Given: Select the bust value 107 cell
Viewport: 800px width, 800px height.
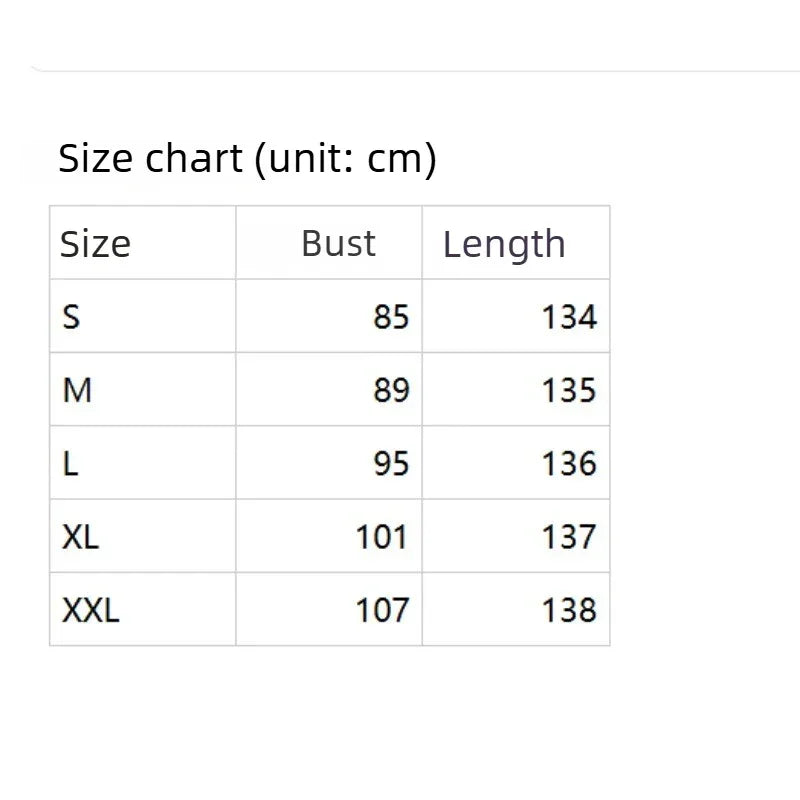Looking at the screenshot, I should click(x=382, y=610).
